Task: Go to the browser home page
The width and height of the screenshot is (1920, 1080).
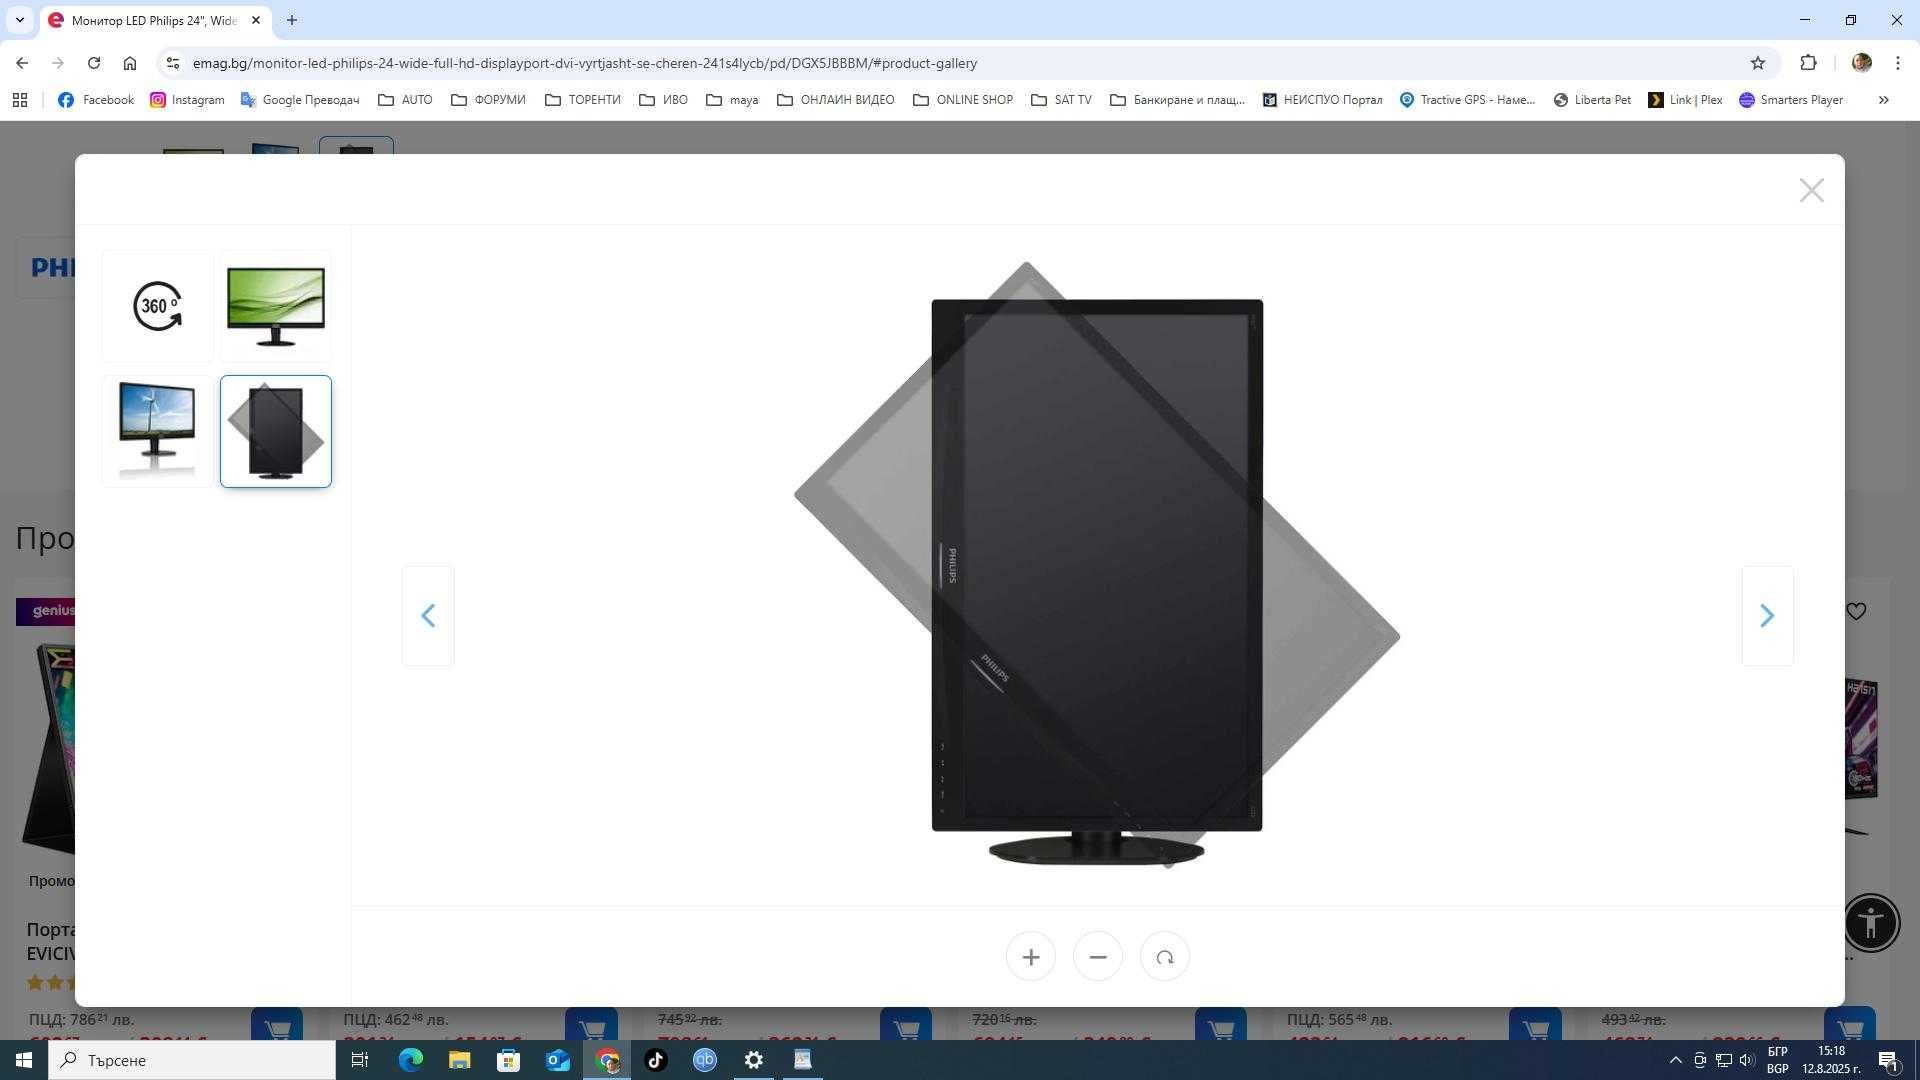Action: click(x=130, y=63)
